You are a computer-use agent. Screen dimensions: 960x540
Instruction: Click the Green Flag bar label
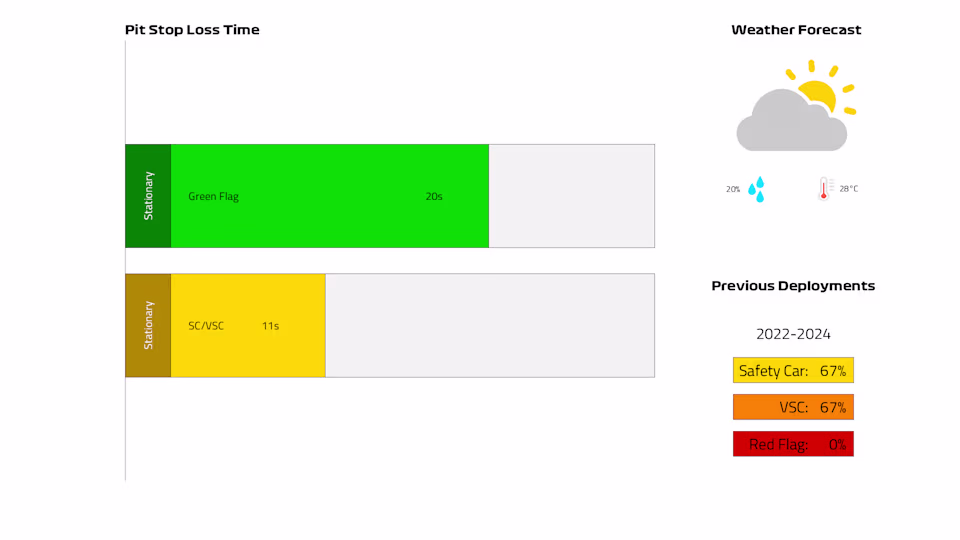click(x=213, y=197)
